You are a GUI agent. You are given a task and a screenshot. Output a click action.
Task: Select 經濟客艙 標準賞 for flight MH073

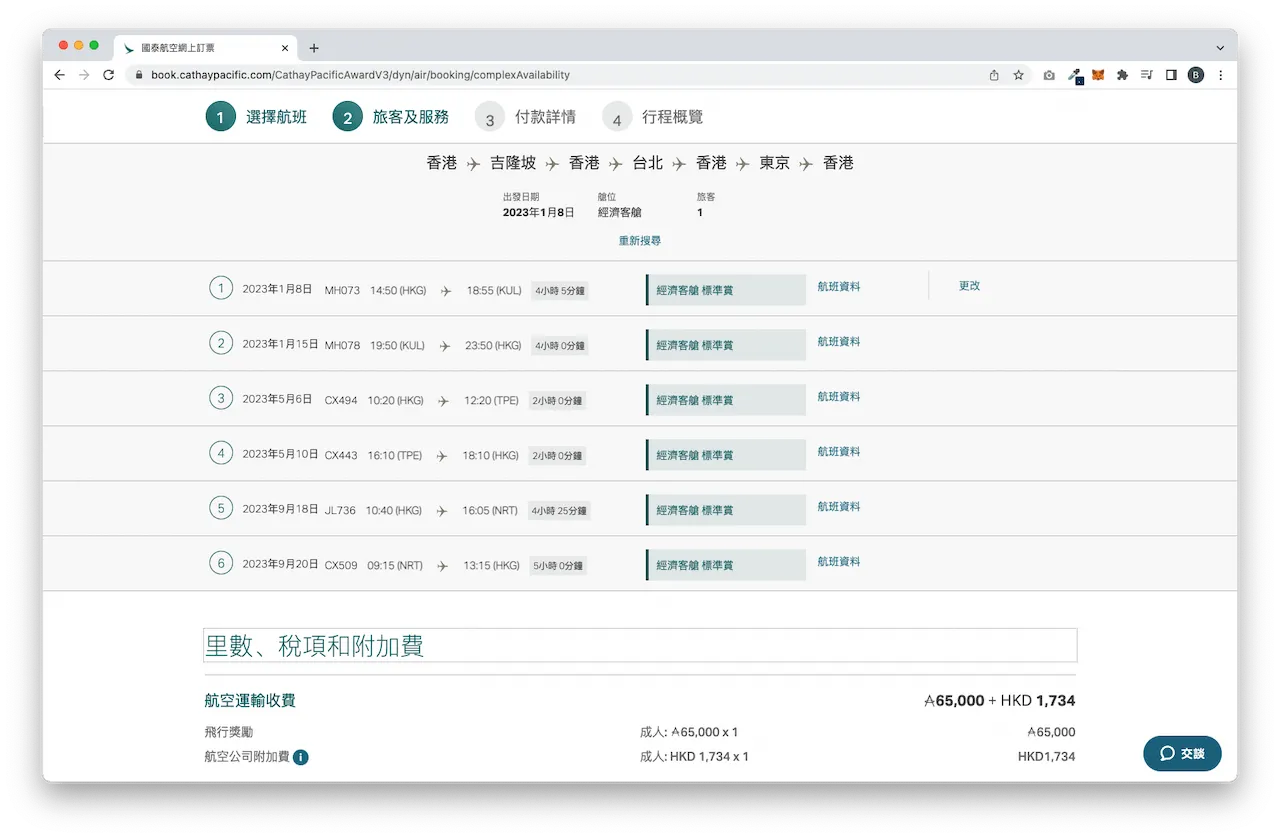[x=726, y=290]
